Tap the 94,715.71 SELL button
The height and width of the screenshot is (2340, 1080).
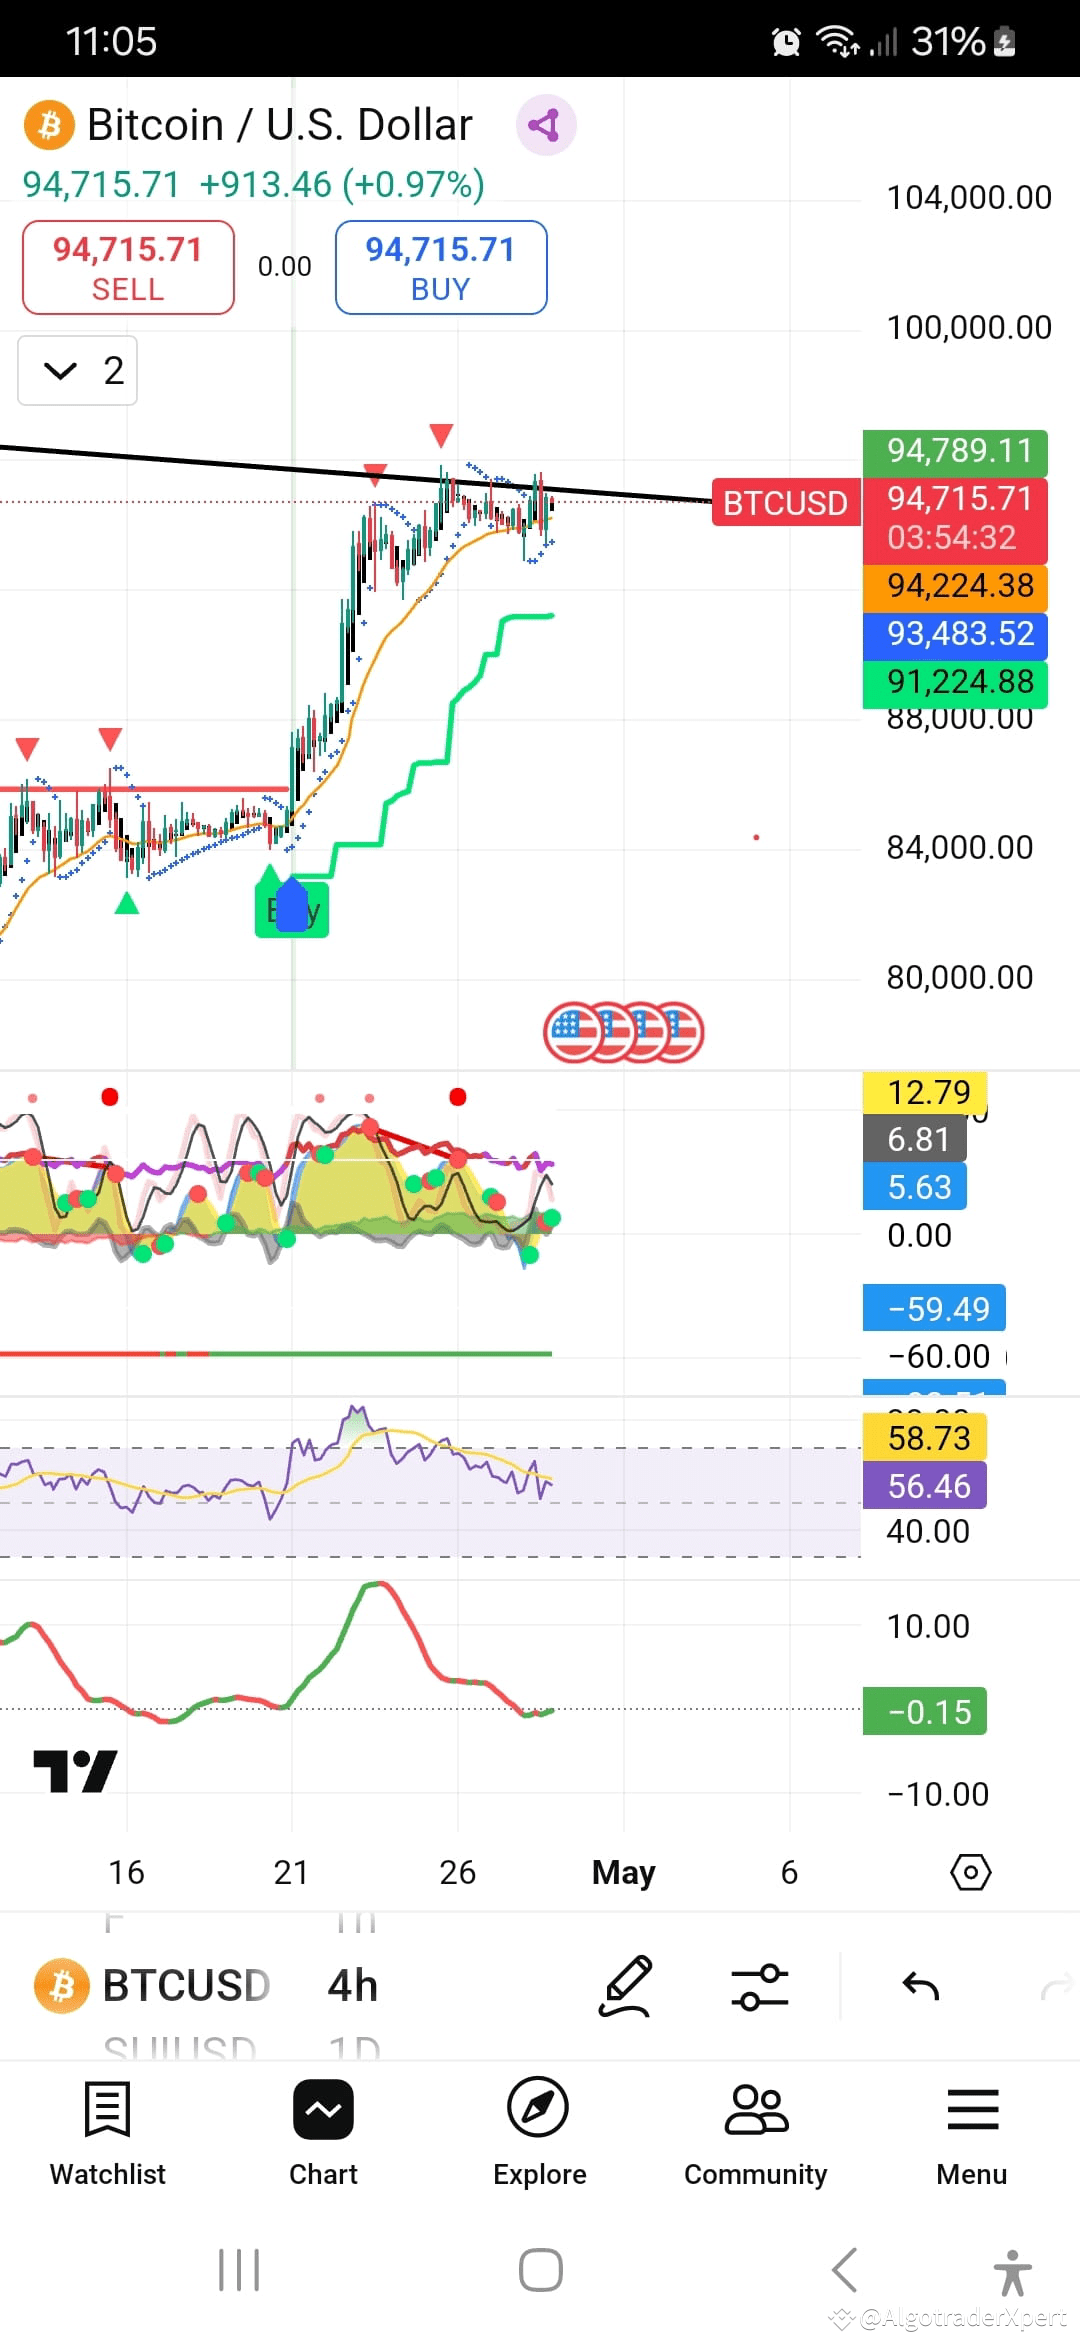pyautogui.click(x=128, y=268)
